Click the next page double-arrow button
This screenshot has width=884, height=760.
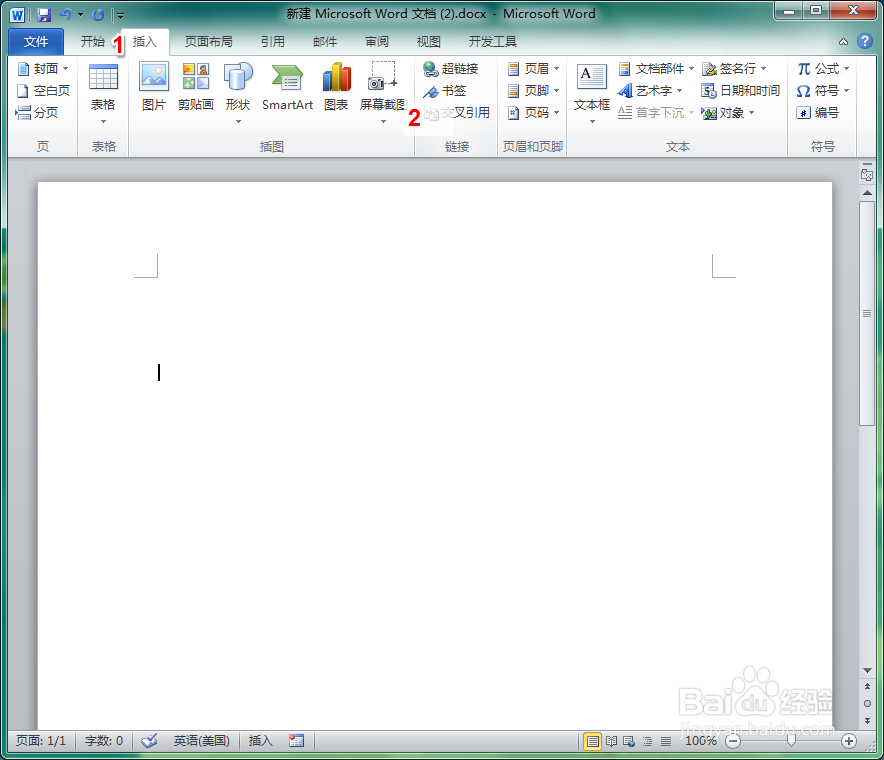867,721
